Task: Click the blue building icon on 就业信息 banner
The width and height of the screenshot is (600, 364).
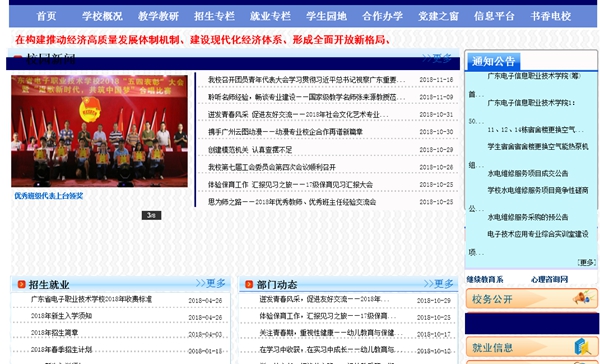Action: click(x=583, y=347)
